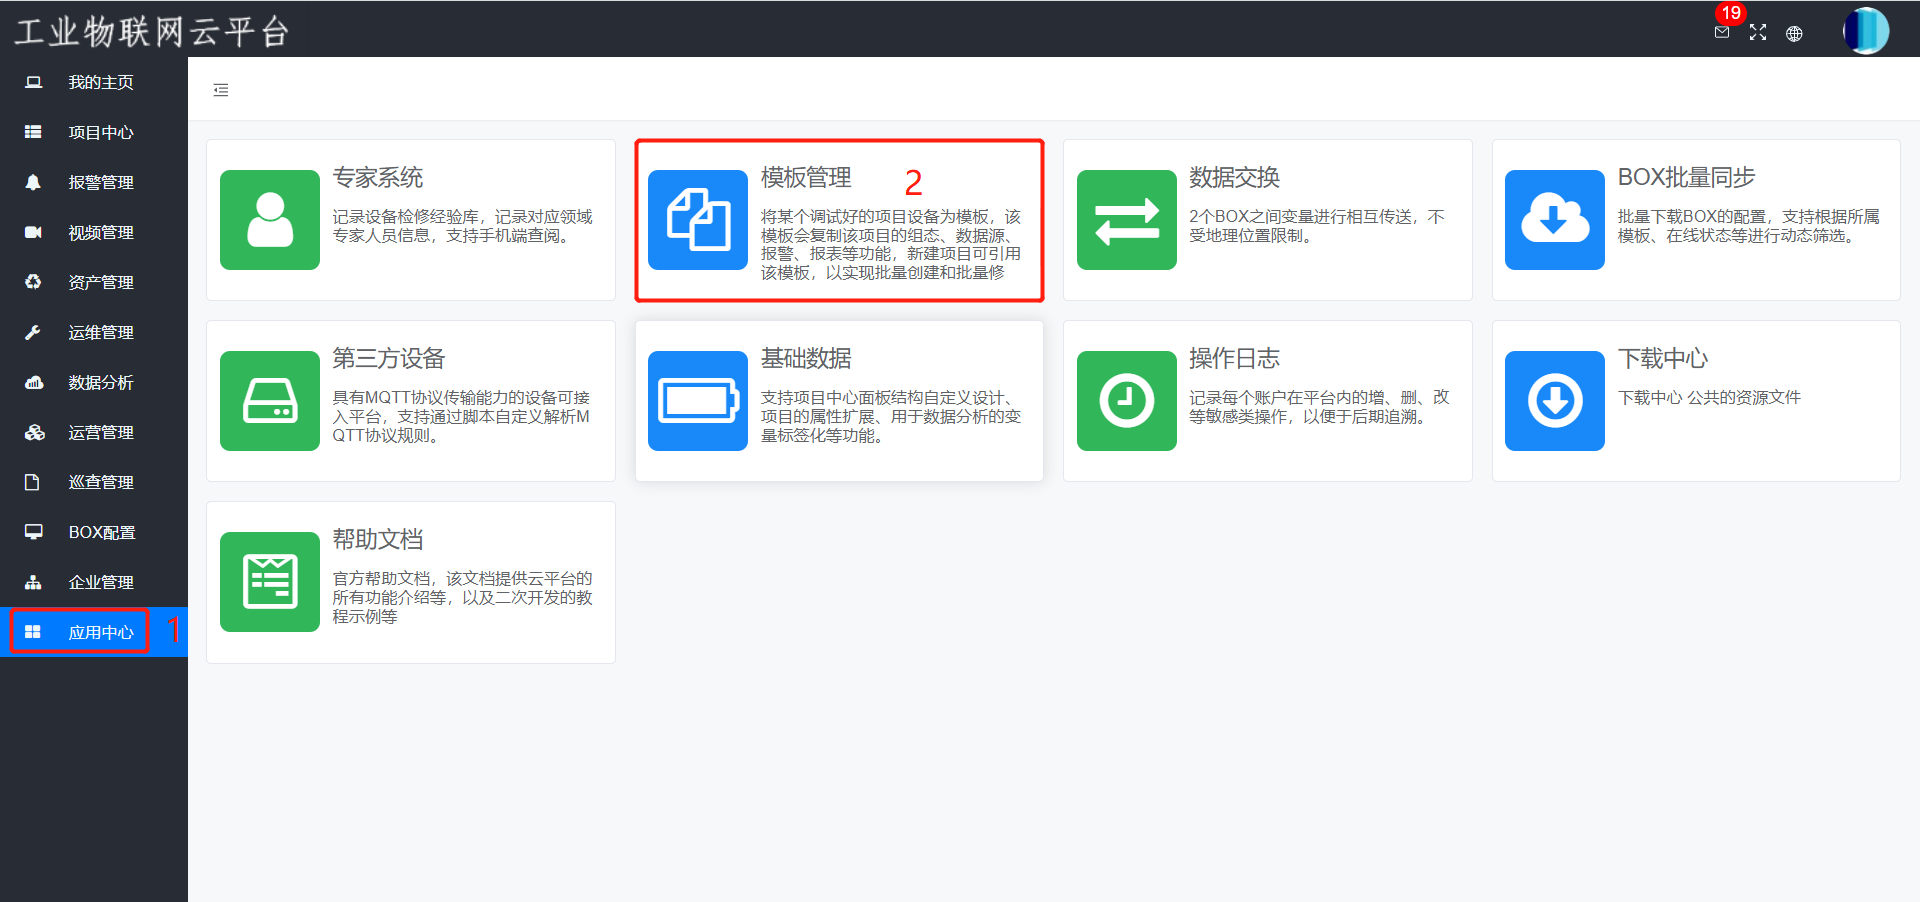Click the 第三方设备 card title

point(389,359)
